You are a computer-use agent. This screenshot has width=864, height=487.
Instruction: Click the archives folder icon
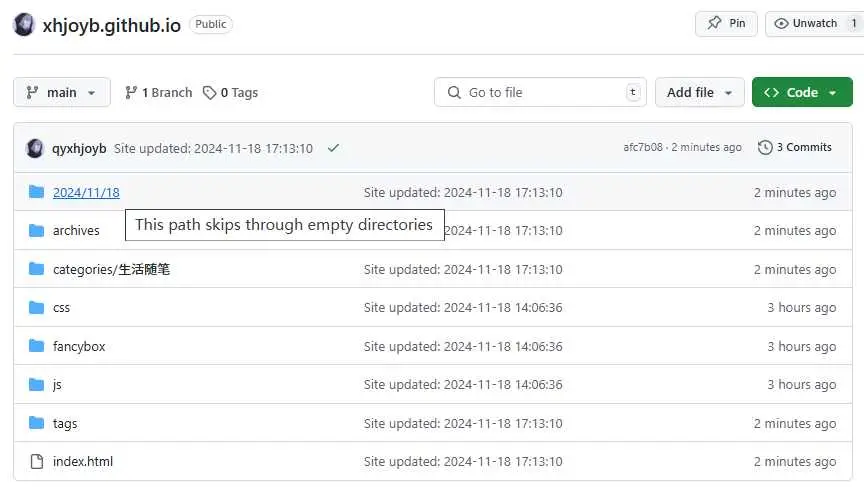coord(37,230)
